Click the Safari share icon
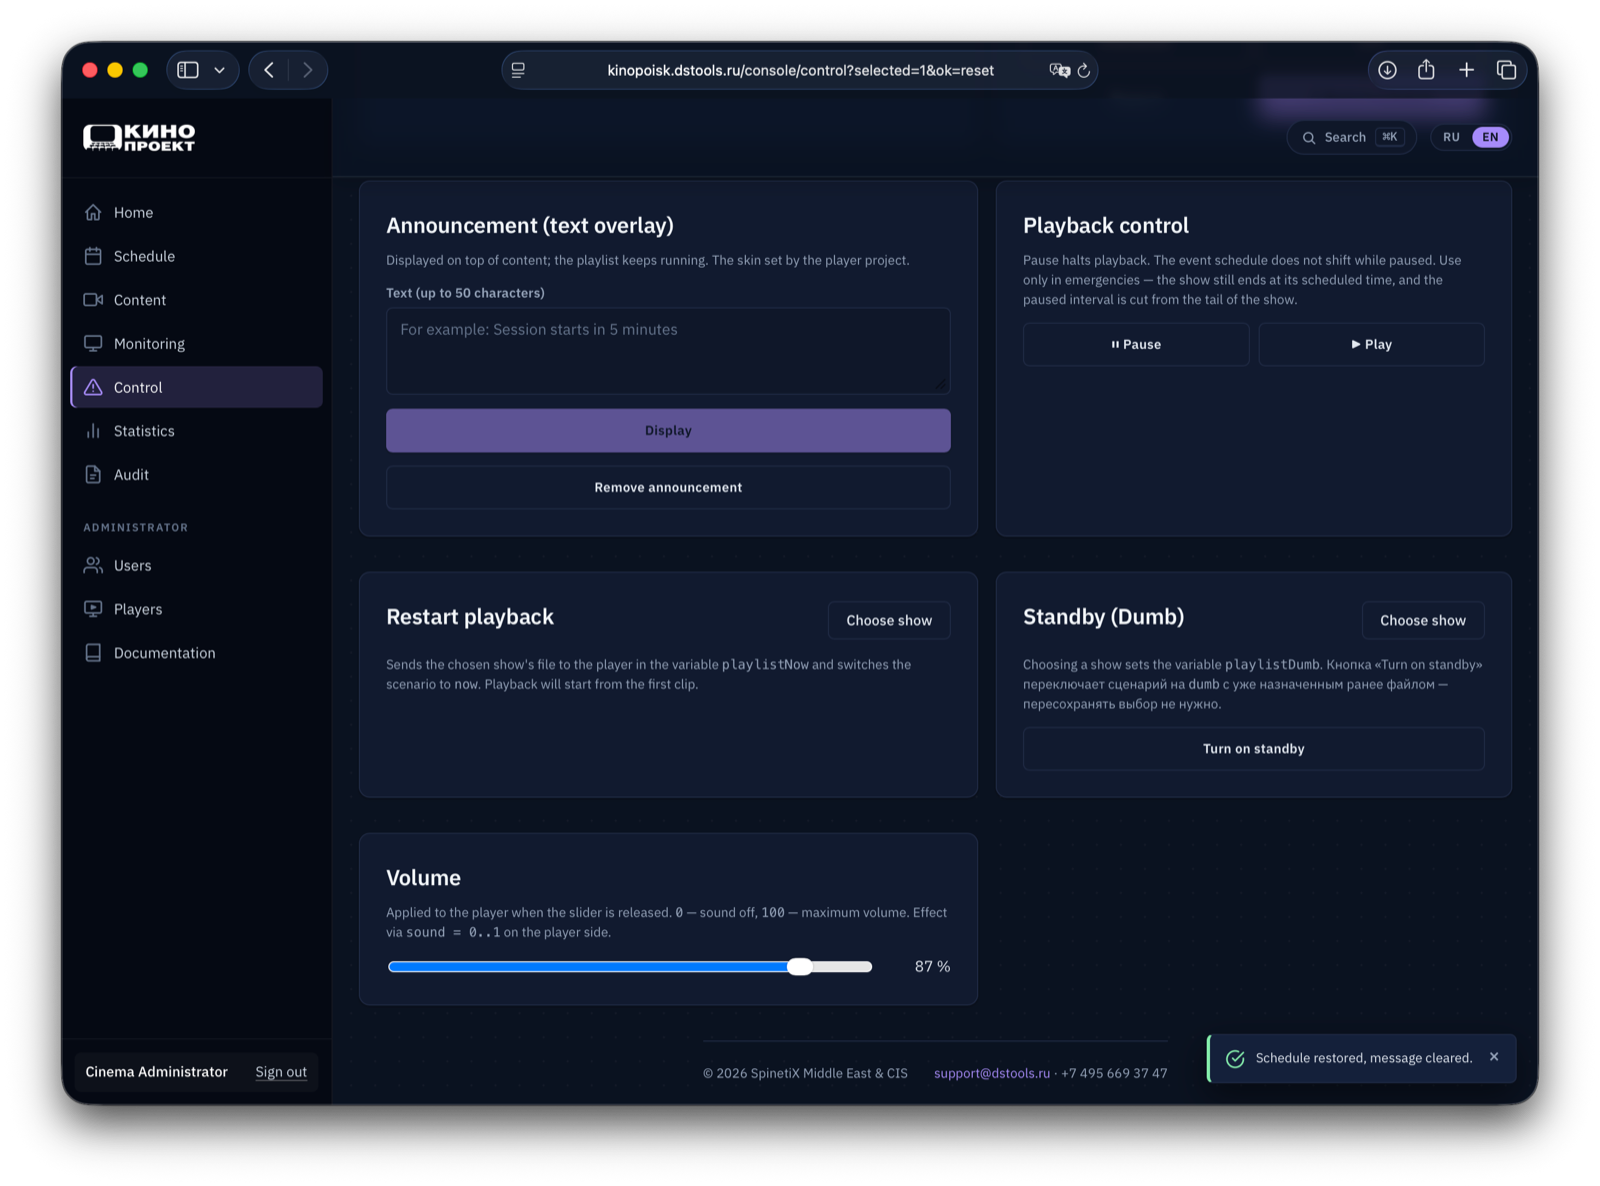This screenshot has width=1600, height=1186. point(1426,70)
